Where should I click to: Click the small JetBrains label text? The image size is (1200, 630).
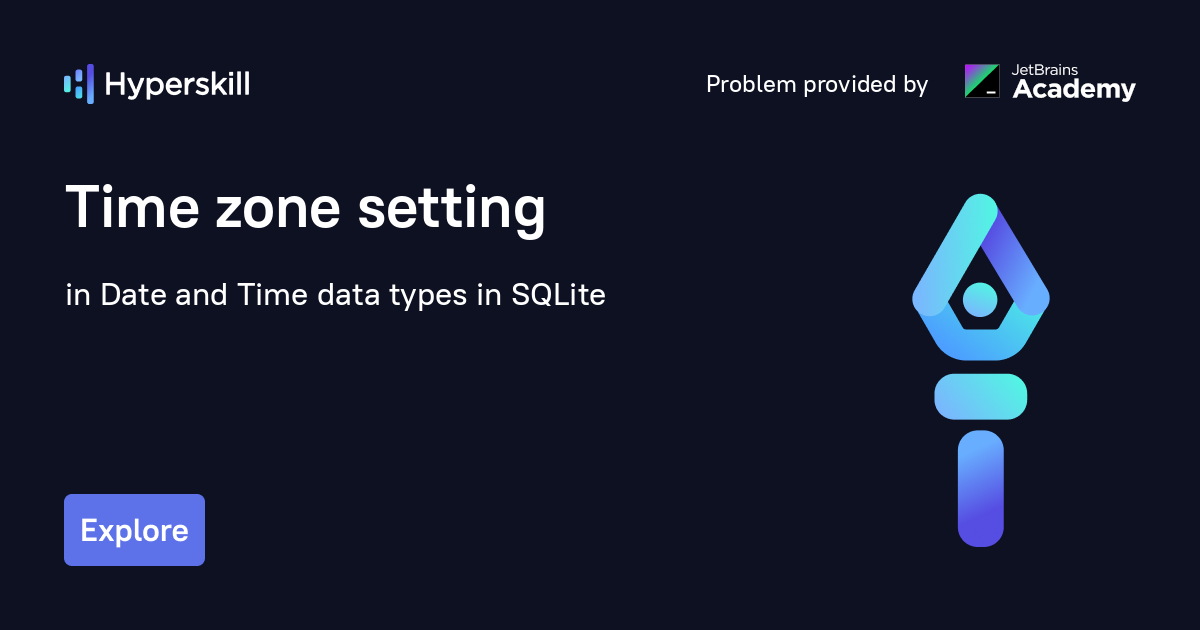(1048, 69)
